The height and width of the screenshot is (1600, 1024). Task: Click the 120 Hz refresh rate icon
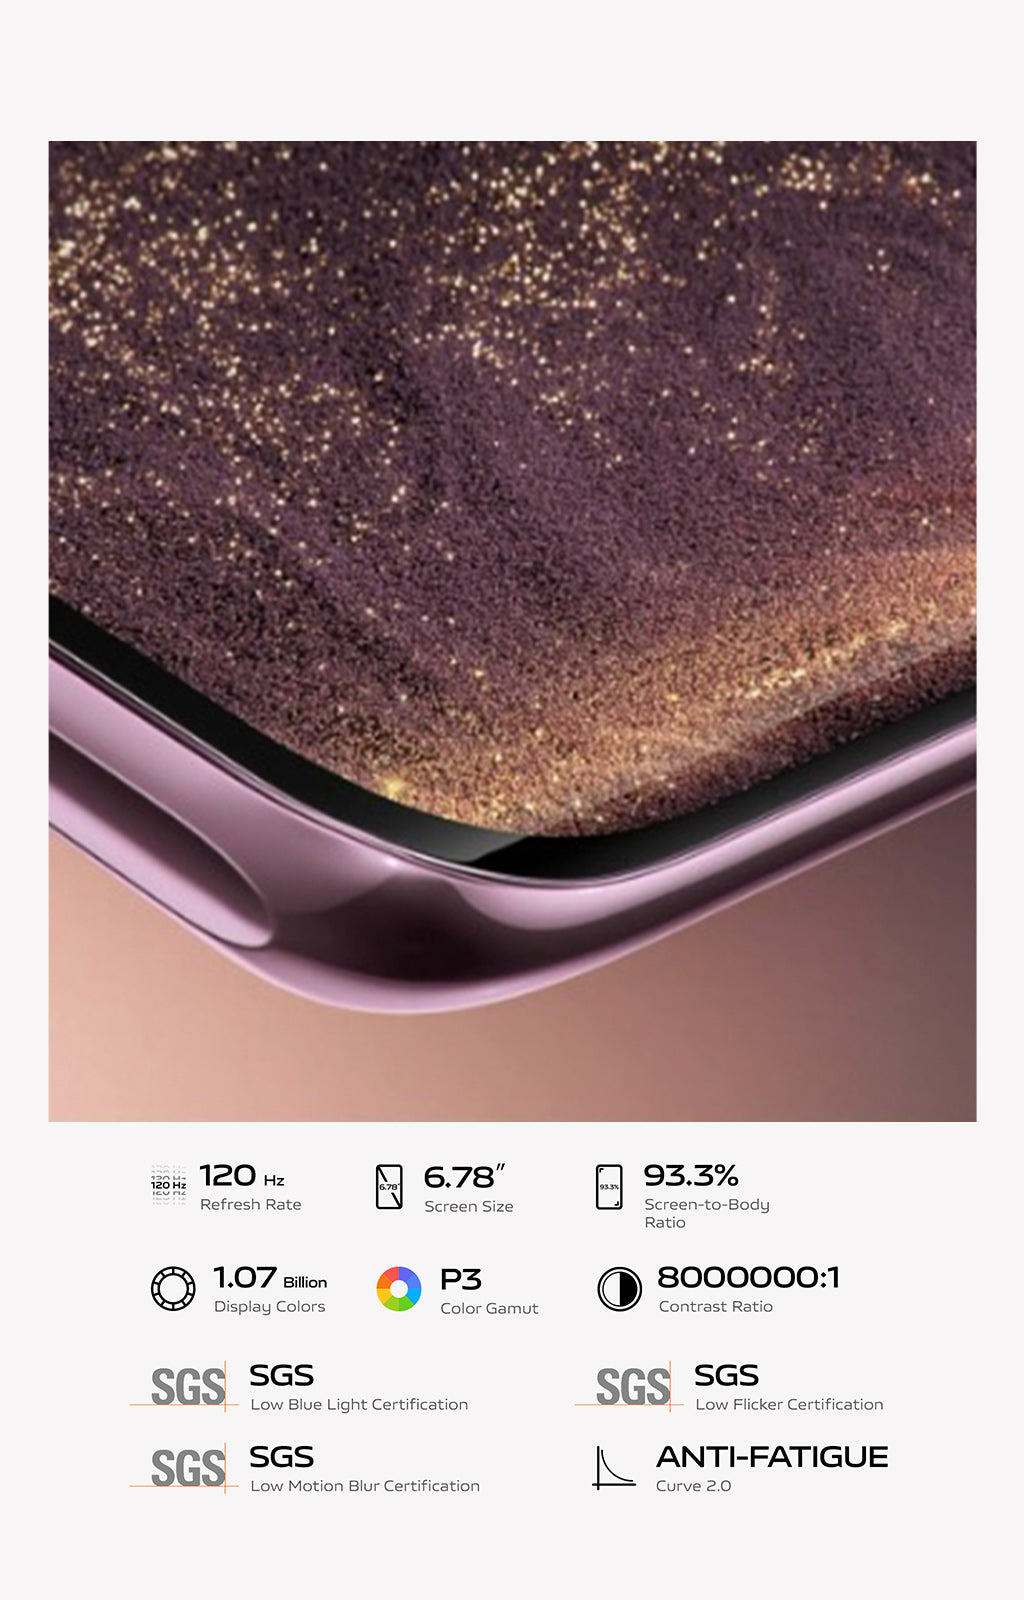click(168, 1185)
